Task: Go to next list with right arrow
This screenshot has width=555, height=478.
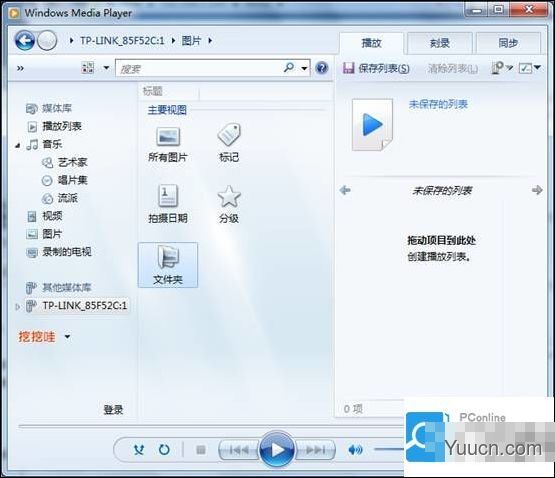Action: pos(537,190)
